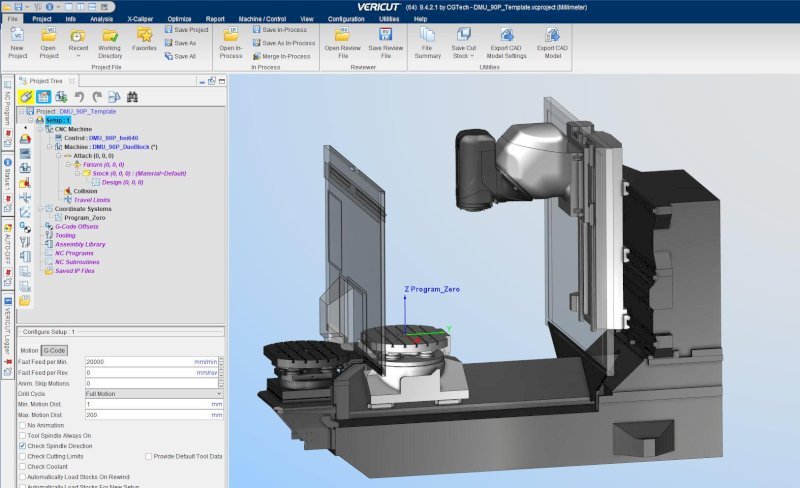The image size is (800, 488).
Task: Click Save As In-Process
Action: point(284,43)
